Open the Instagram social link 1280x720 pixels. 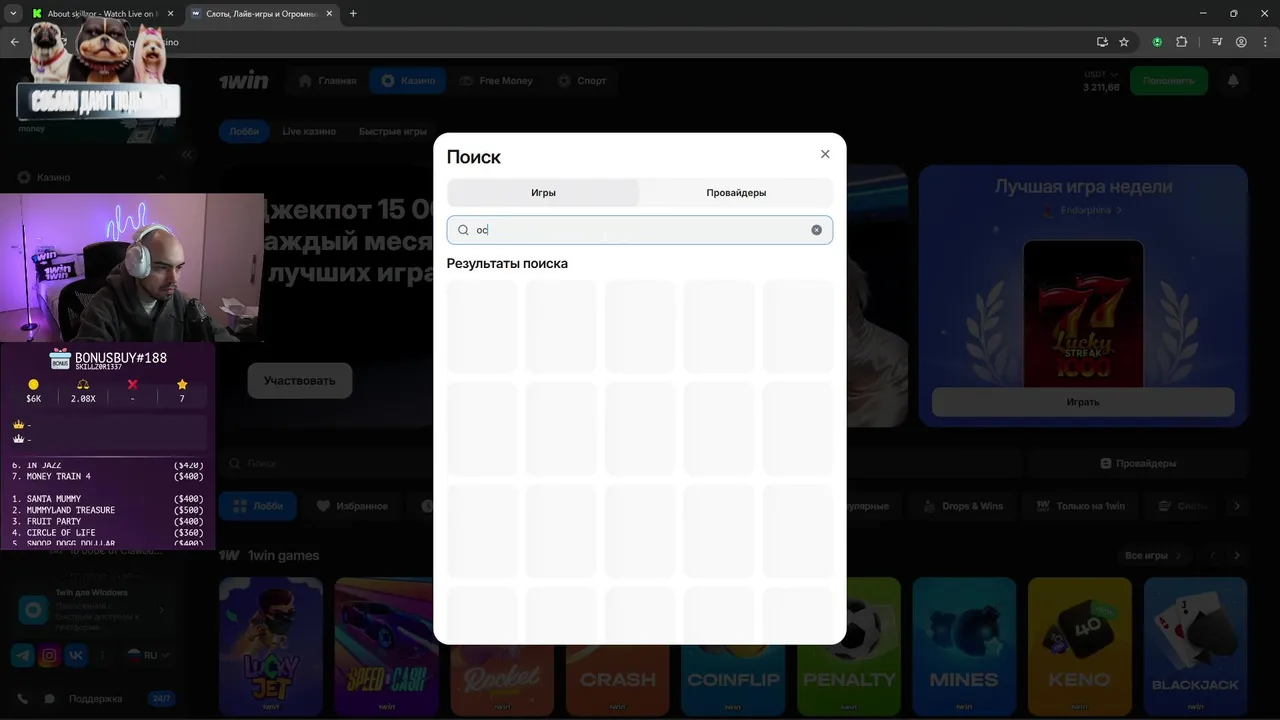pos(49,655)
